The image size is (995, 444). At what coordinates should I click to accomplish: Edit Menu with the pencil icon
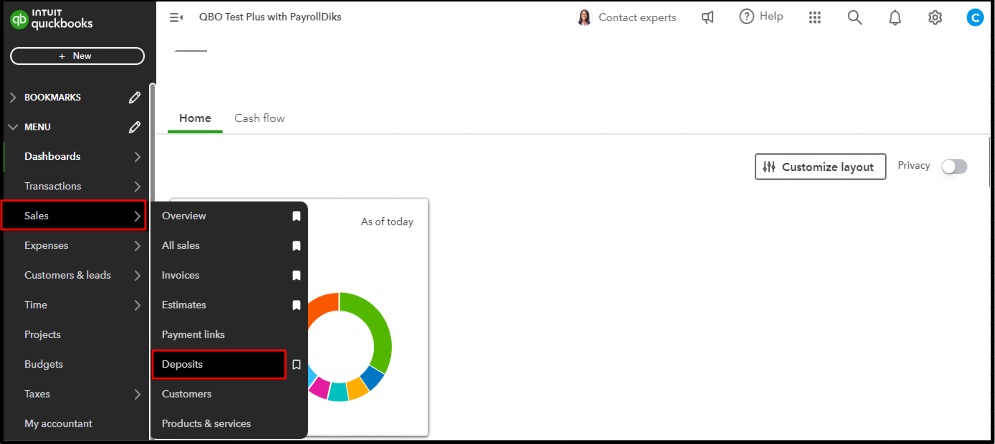[x=135, y=127]
